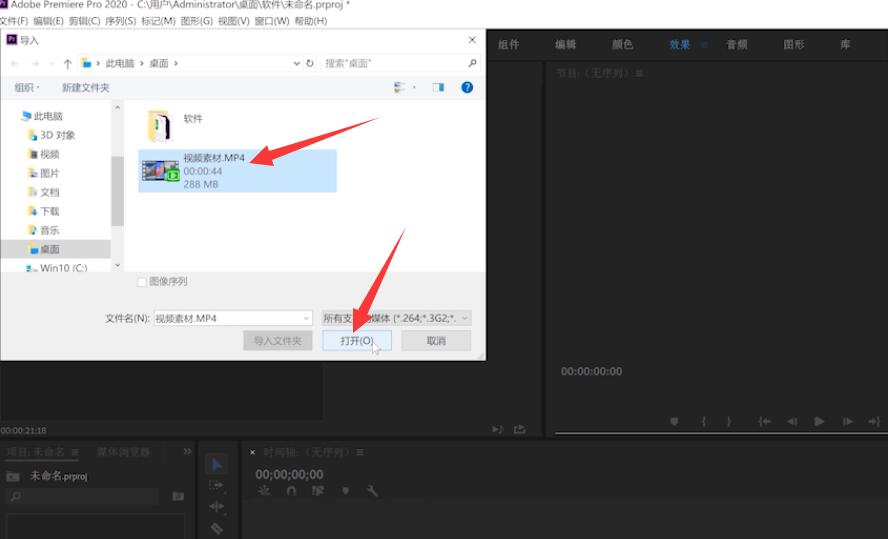The height and width of the screenshot is (539, 888).
Task: Open the 剪辑(C) menu
Action: point(84,21)
